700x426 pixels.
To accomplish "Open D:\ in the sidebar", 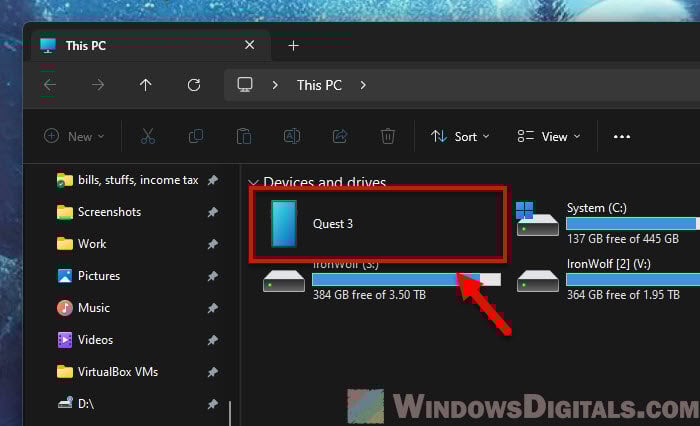I will click(x=76, y=404).
